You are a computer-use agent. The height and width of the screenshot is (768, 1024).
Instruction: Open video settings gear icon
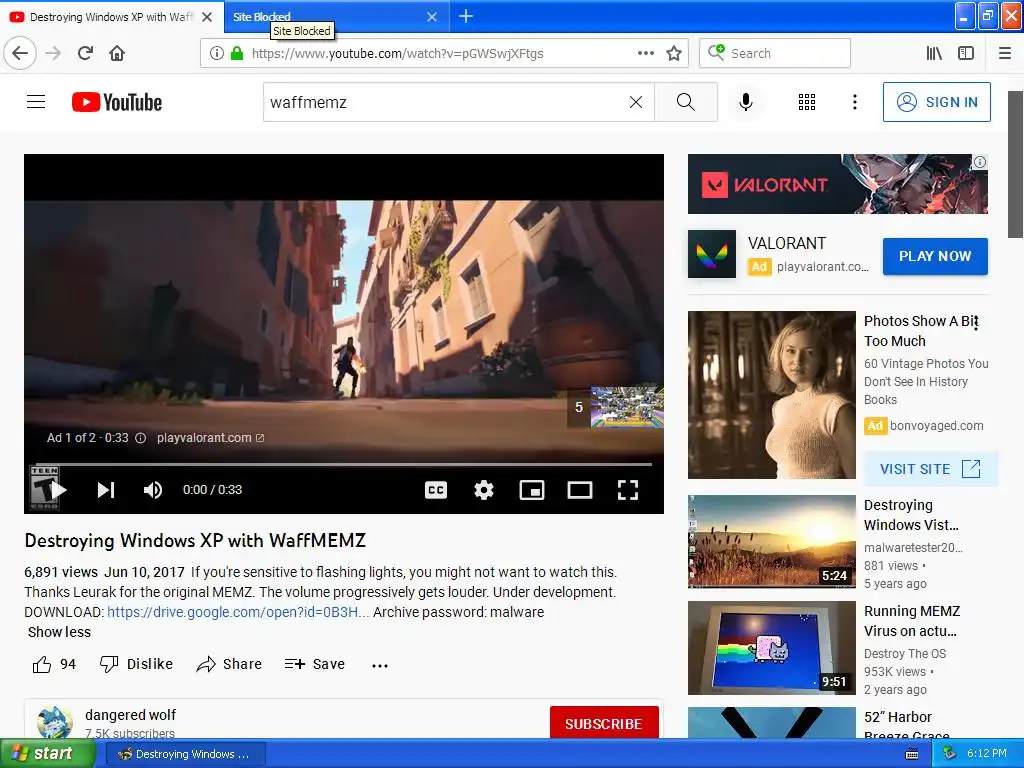484,490
